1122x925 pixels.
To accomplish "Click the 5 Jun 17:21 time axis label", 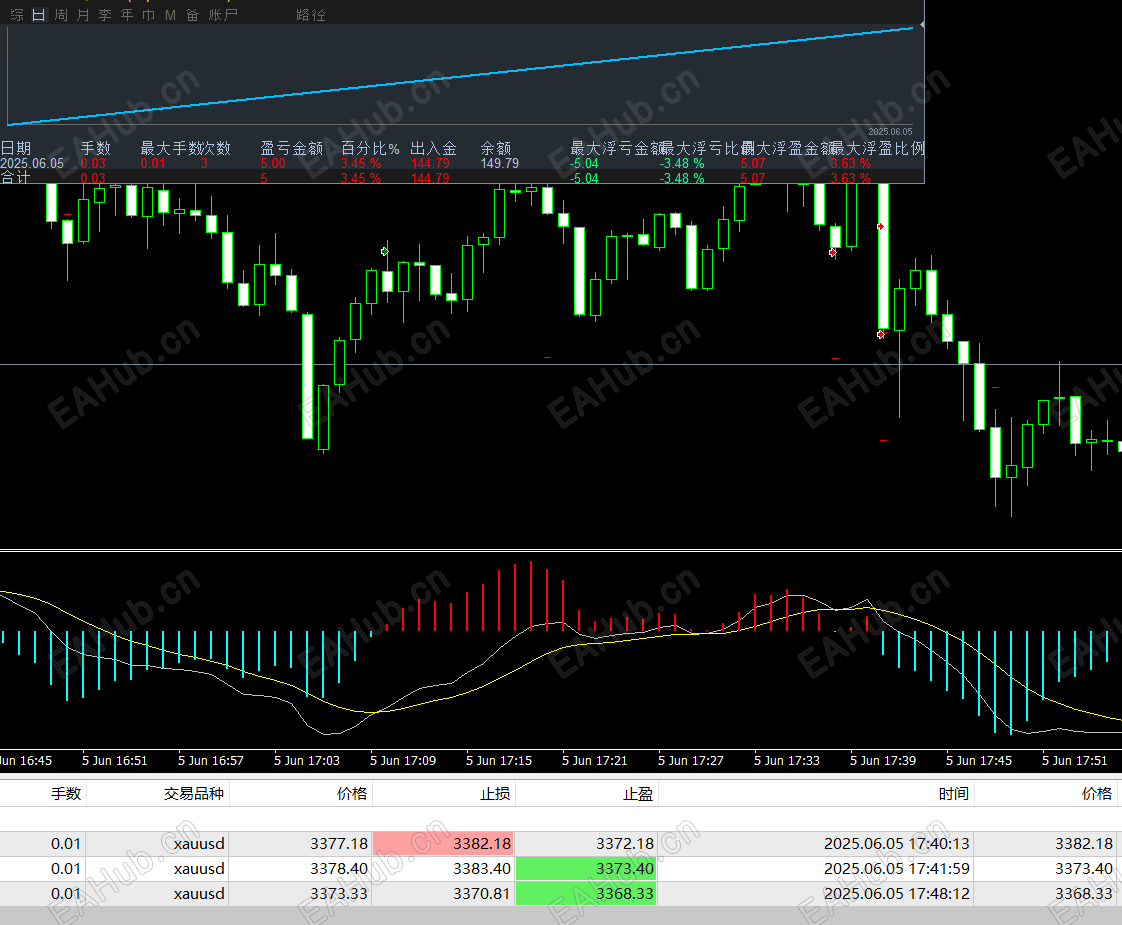I will point(595,760).
